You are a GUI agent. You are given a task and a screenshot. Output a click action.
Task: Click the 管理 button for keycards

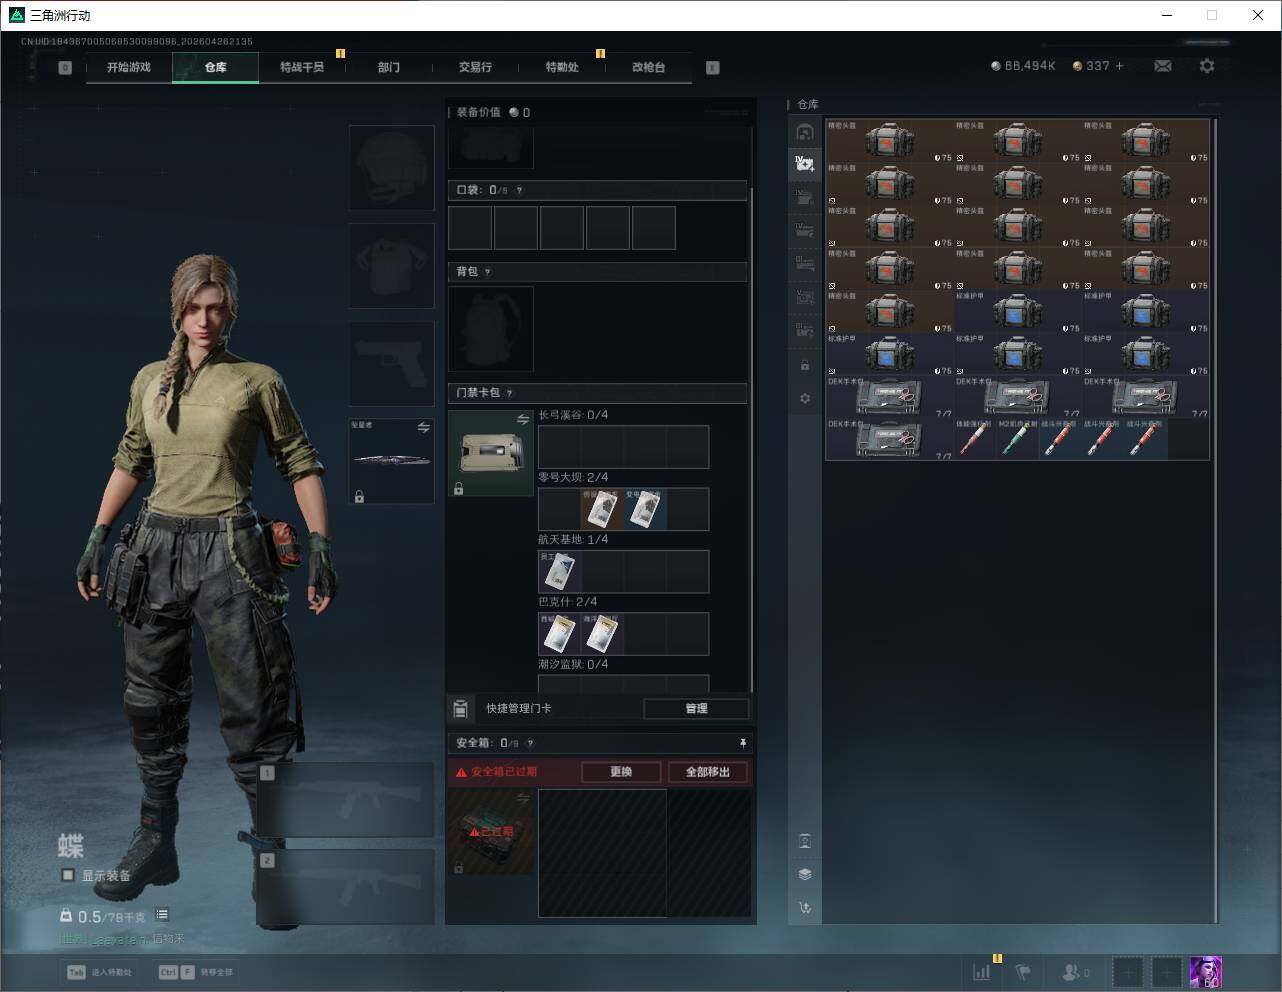[696, 708]
